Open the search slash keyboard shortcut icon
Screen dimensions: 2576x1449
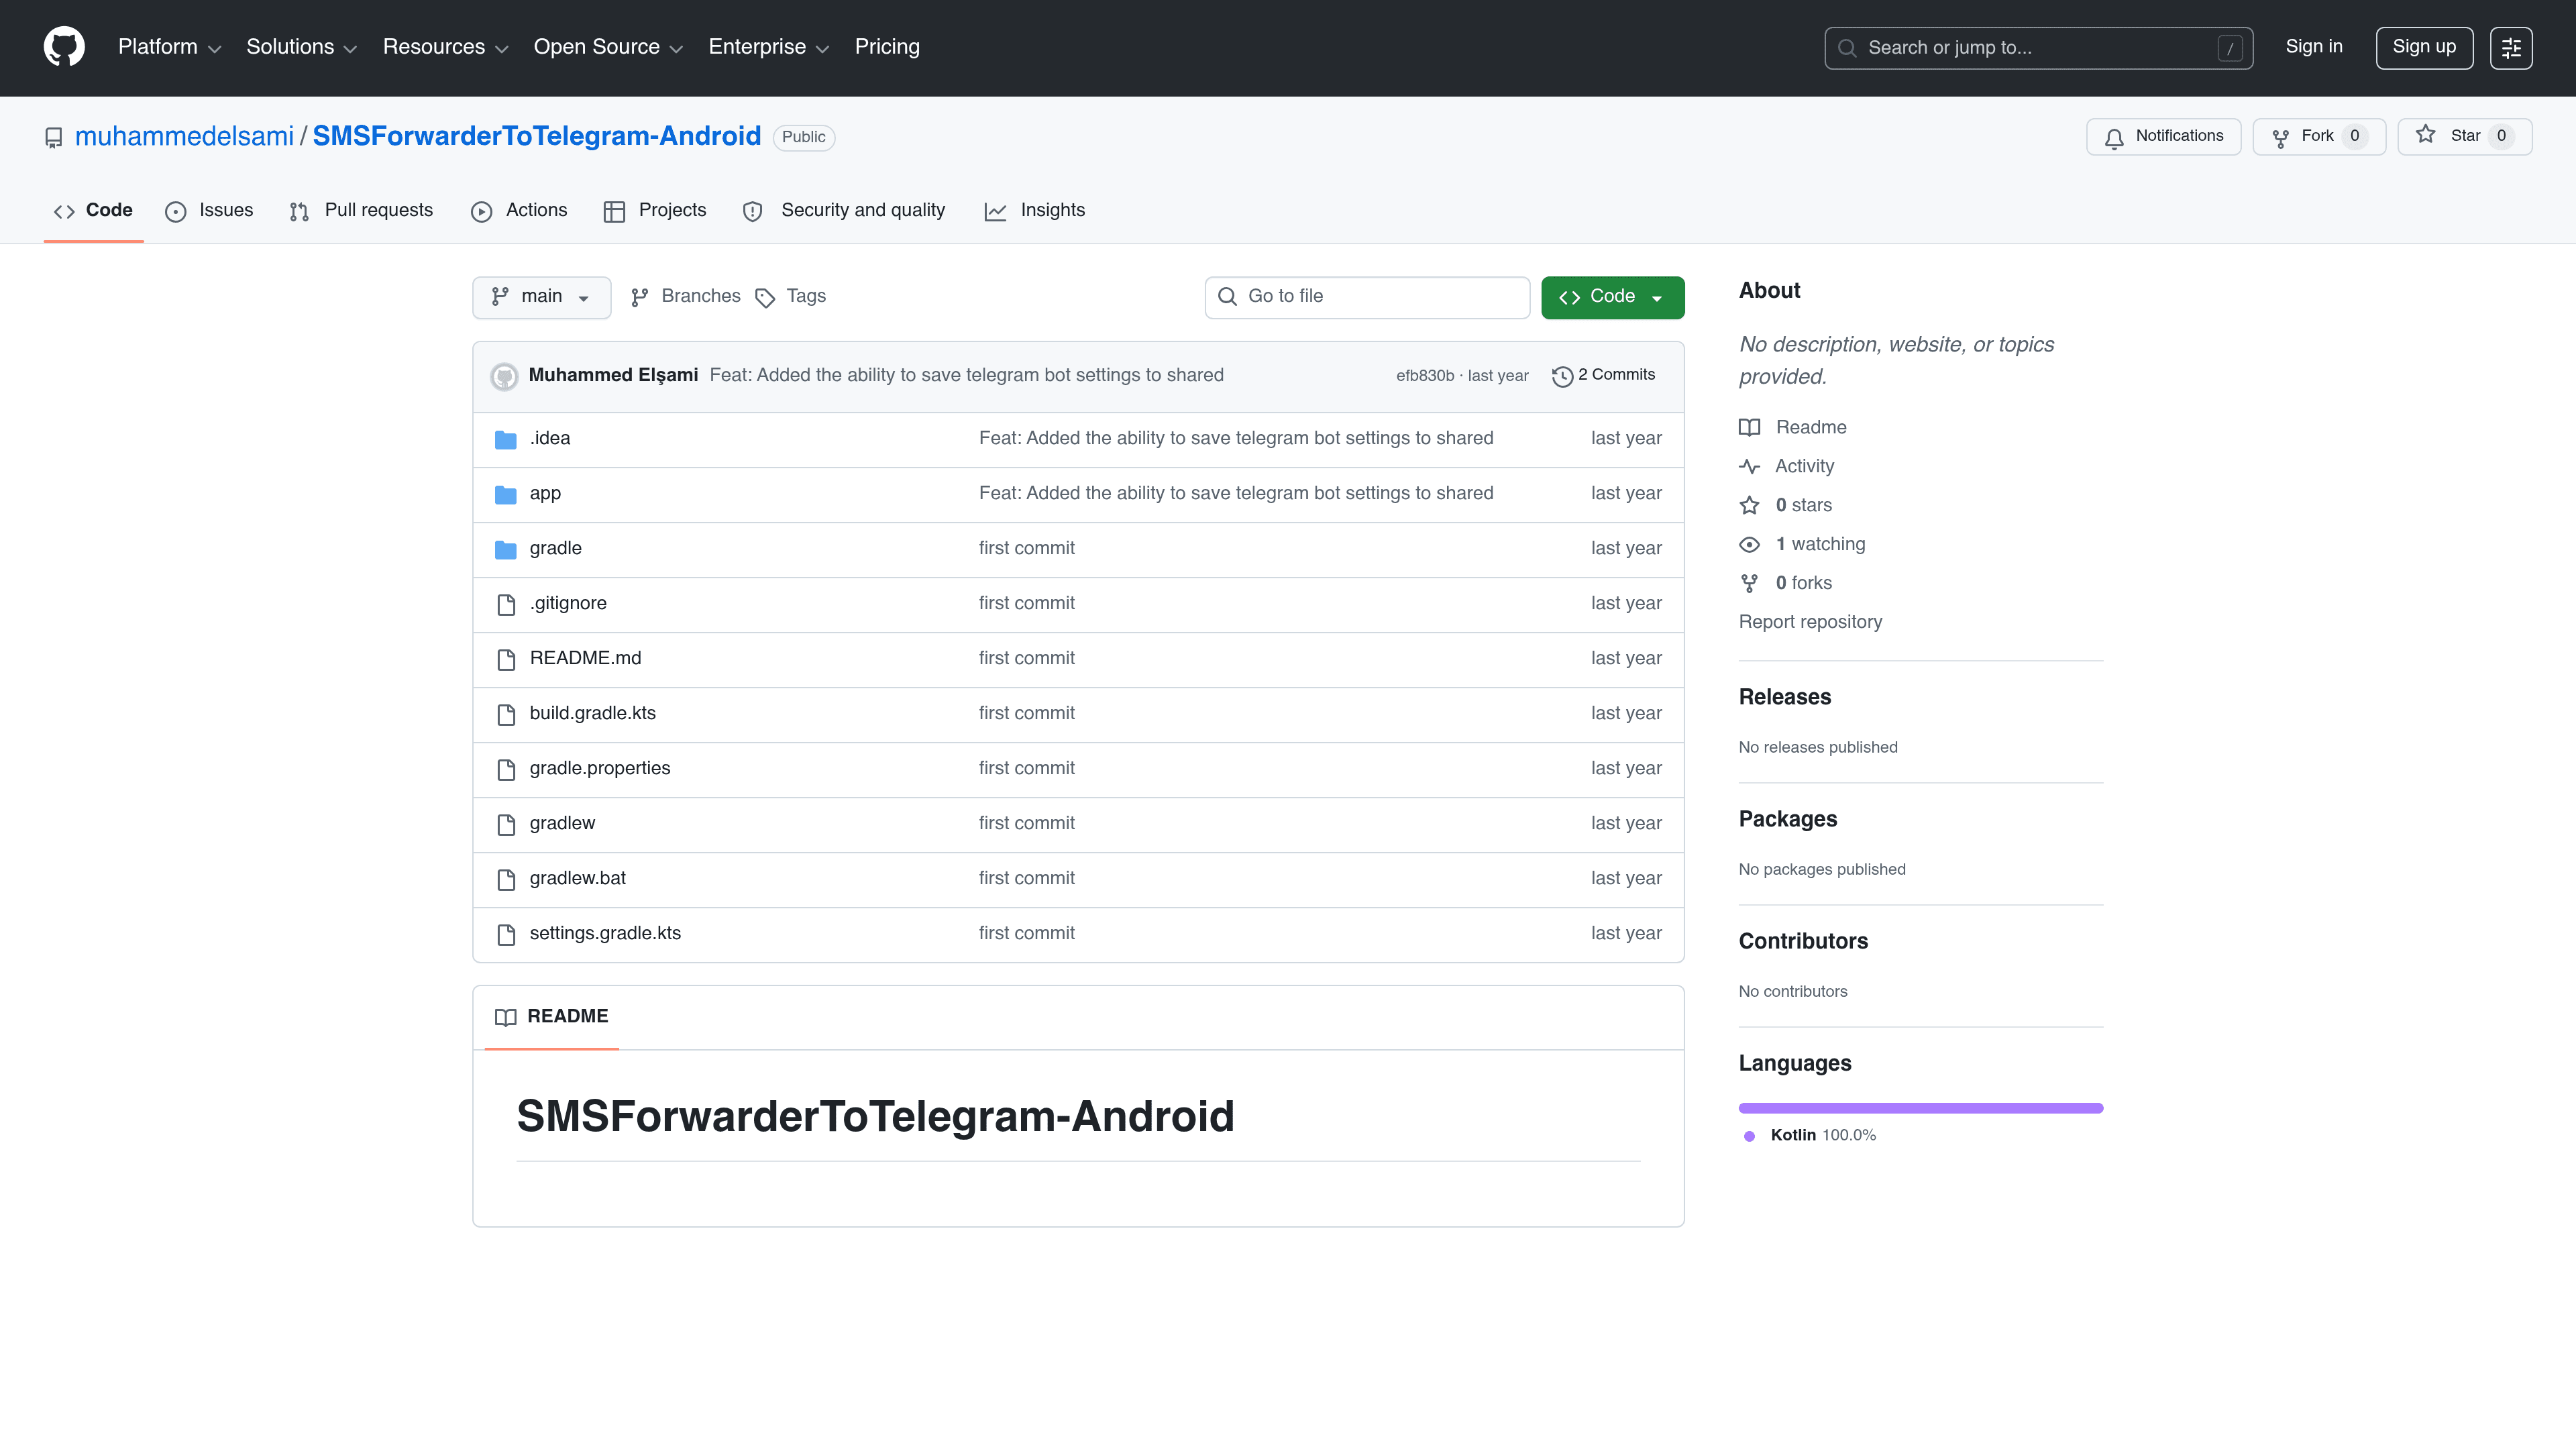point(2232,47)
